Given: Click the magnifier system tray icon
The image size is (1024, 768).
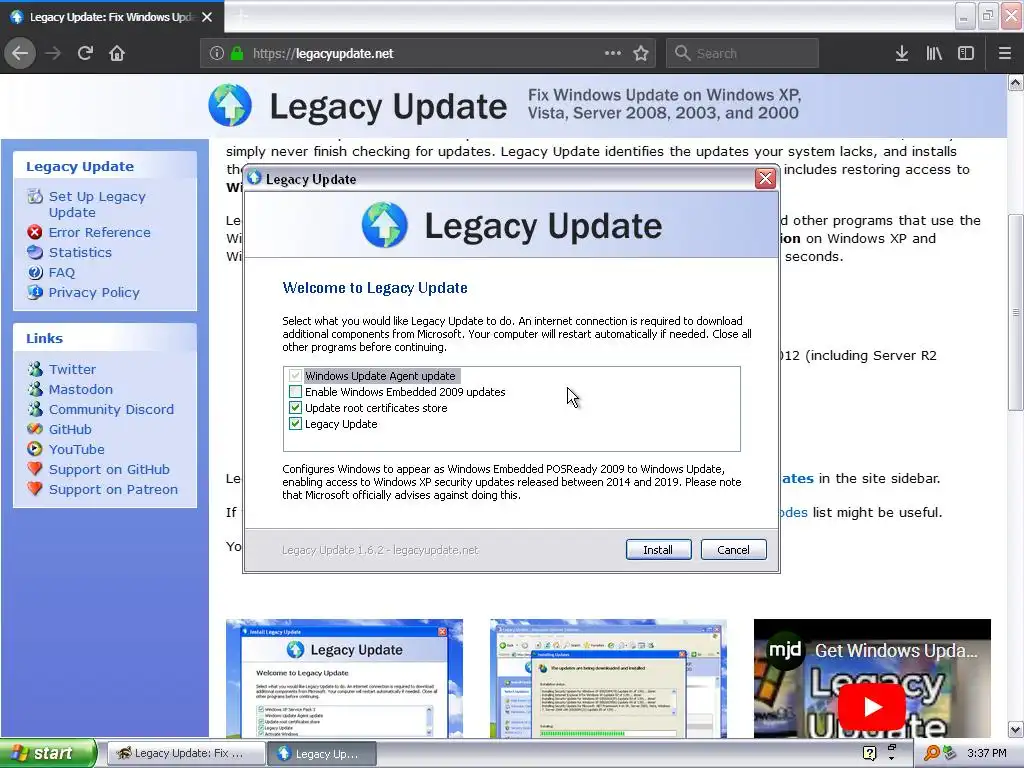Looking at the screenshot, I should (931, 754).
